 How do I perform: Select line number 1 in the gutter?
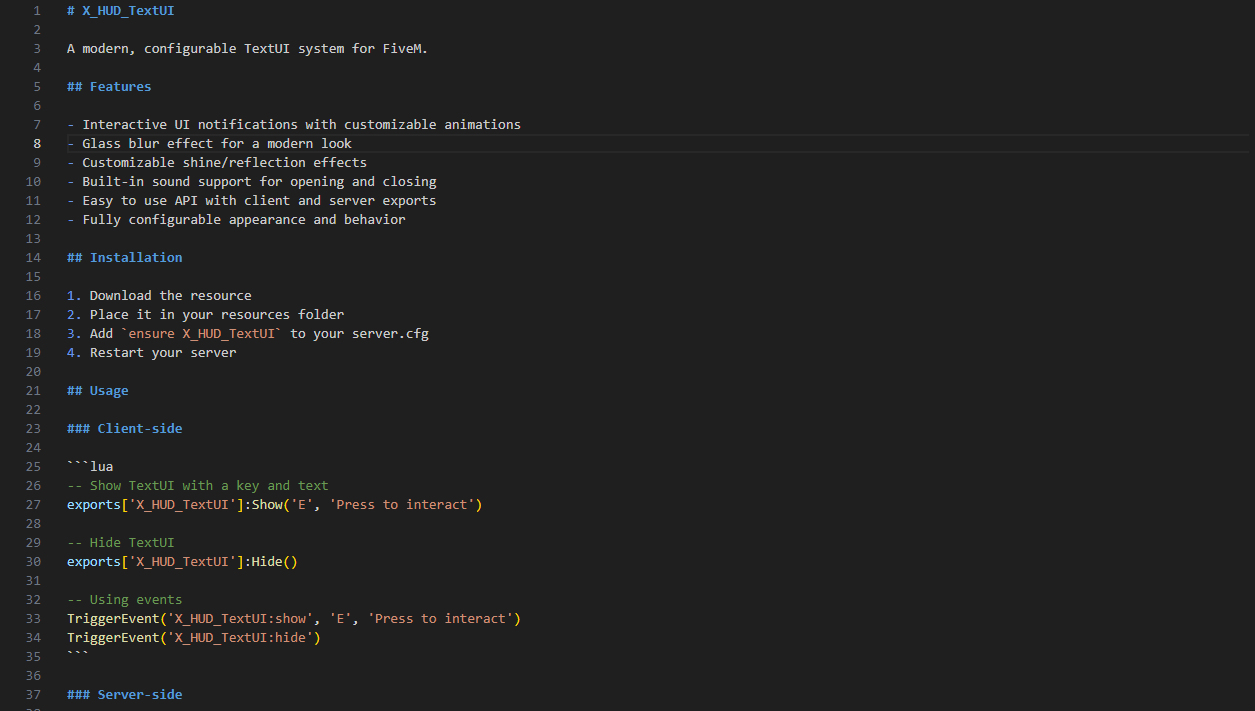click(37, 10)
